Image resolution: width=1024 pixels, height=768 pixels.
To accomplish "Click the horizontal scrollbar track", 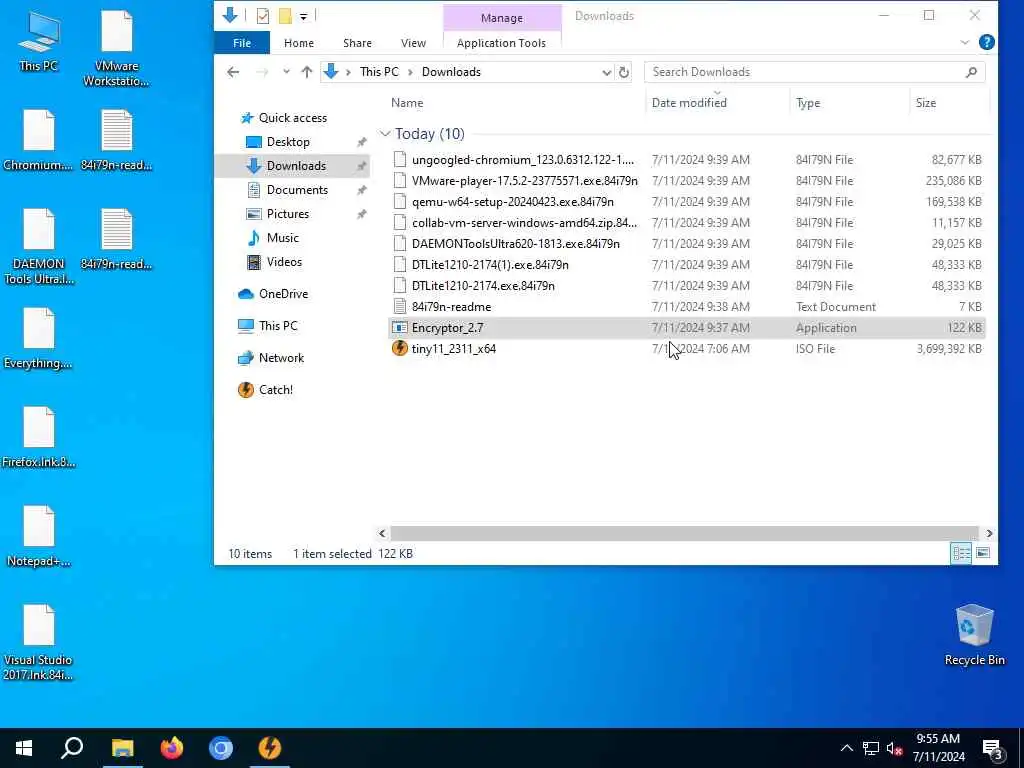I will point(684,534).
